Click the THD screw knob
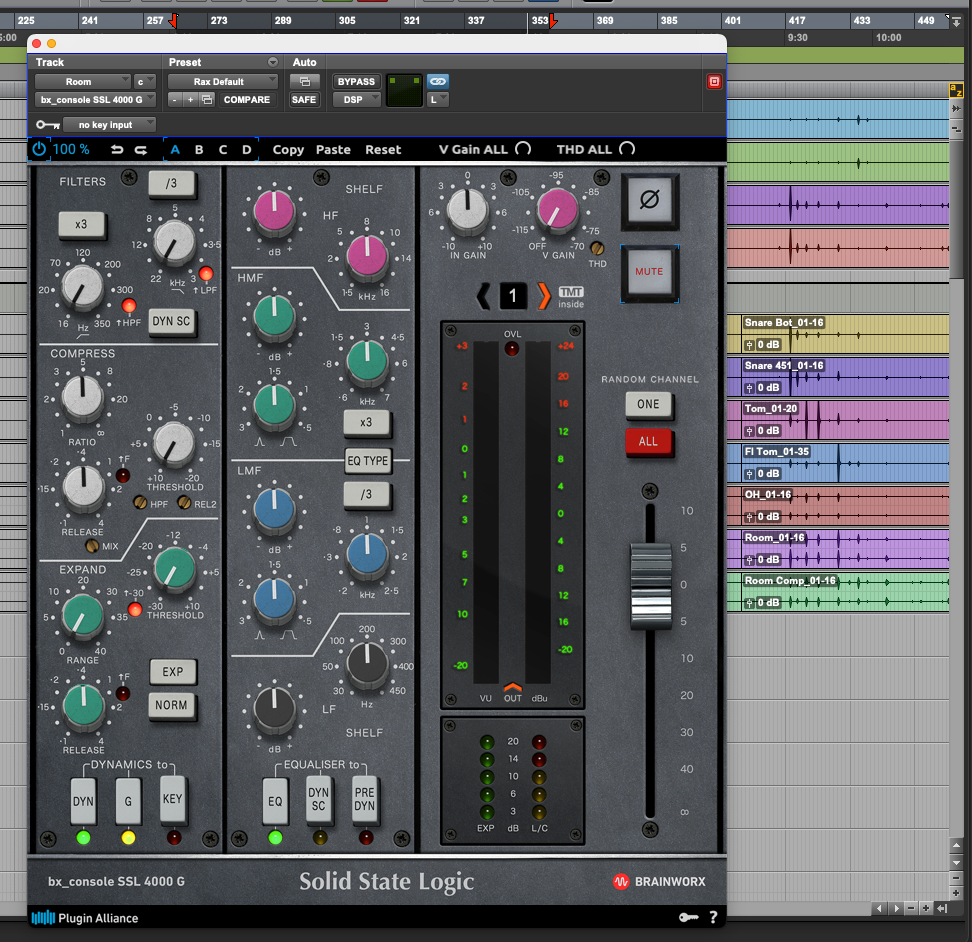The width and height of the screenshot is (972, 942). 597,249
